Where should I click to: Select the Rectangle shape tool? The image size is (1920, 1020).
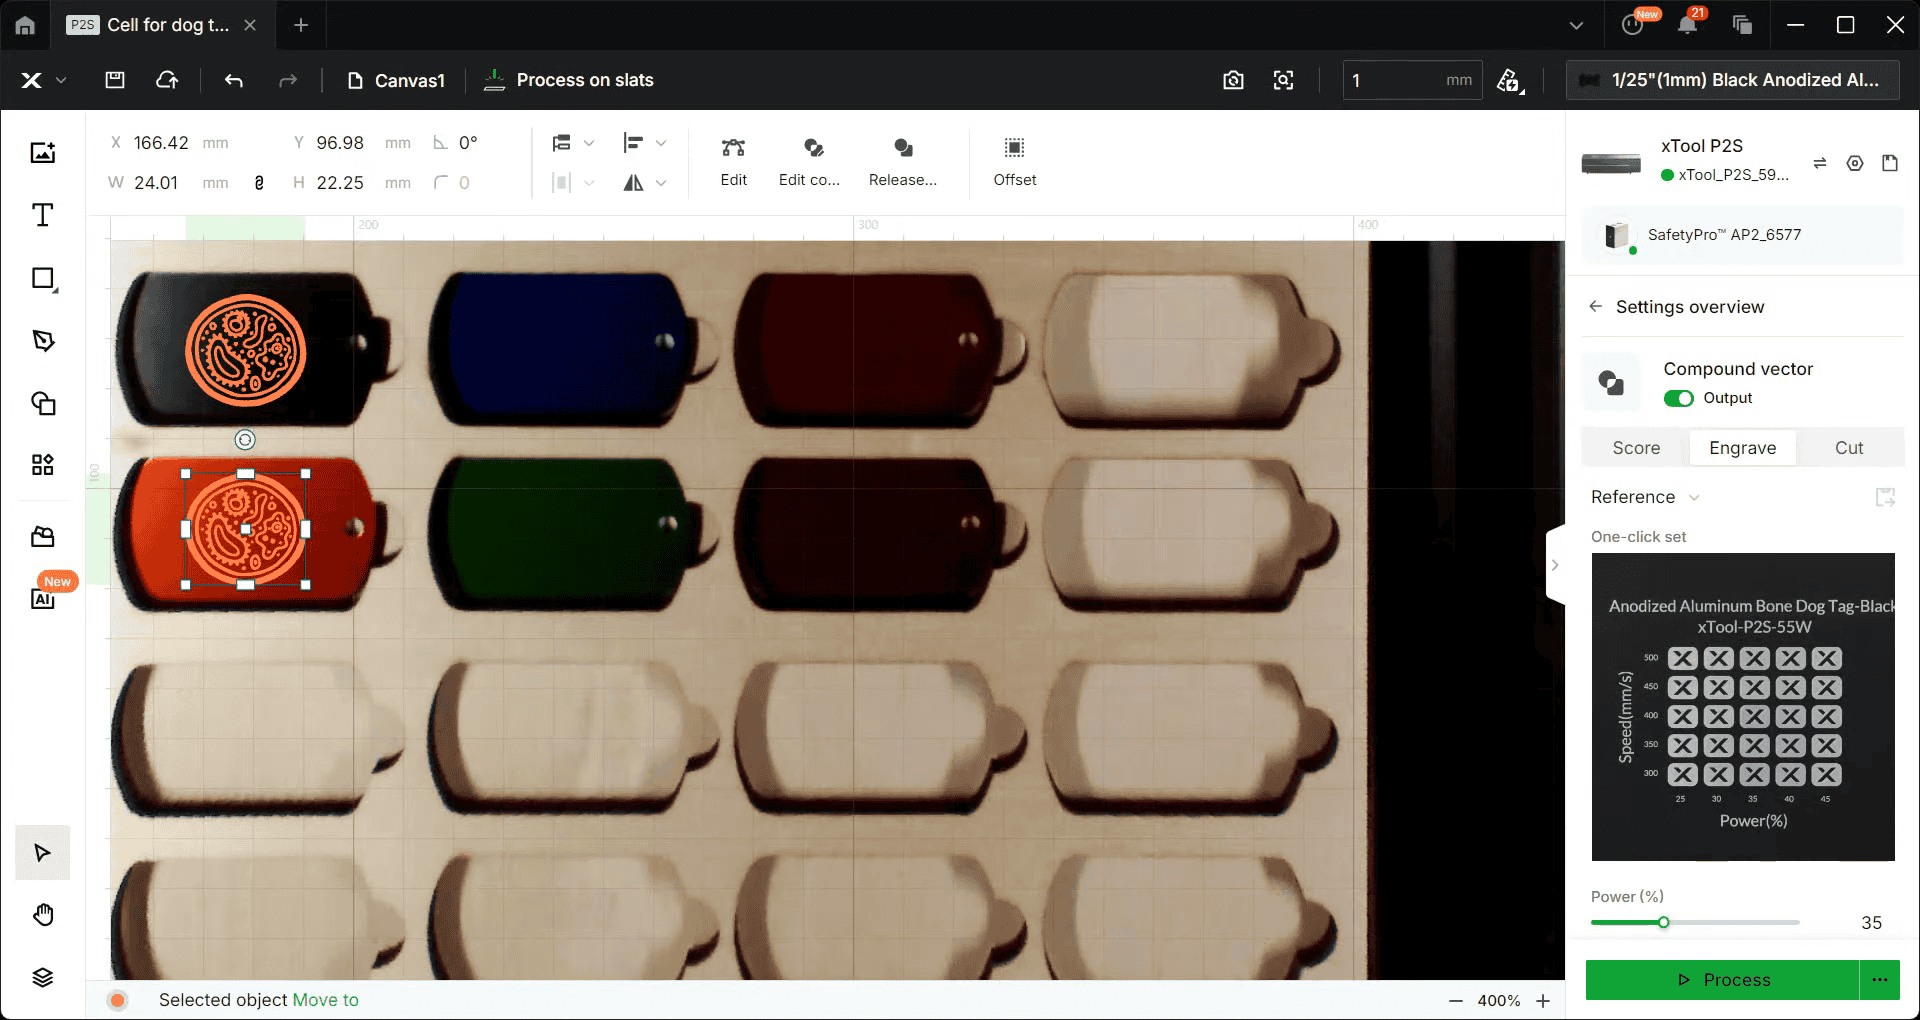click(42, 278)
